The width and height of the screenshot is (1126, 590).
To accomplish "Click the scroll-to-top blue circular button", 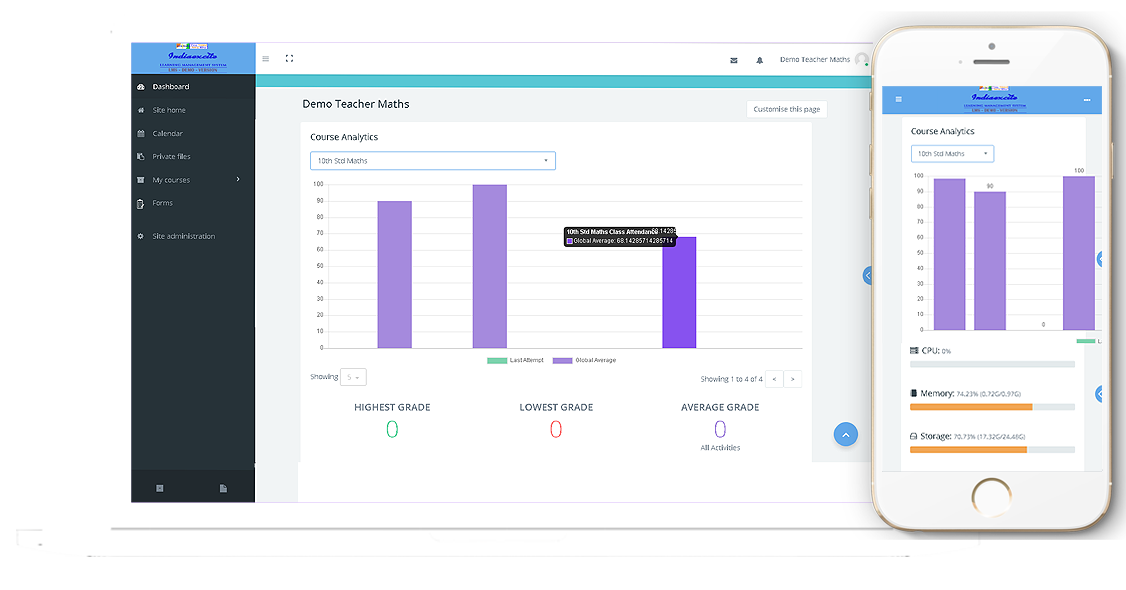I will [845, 434].
